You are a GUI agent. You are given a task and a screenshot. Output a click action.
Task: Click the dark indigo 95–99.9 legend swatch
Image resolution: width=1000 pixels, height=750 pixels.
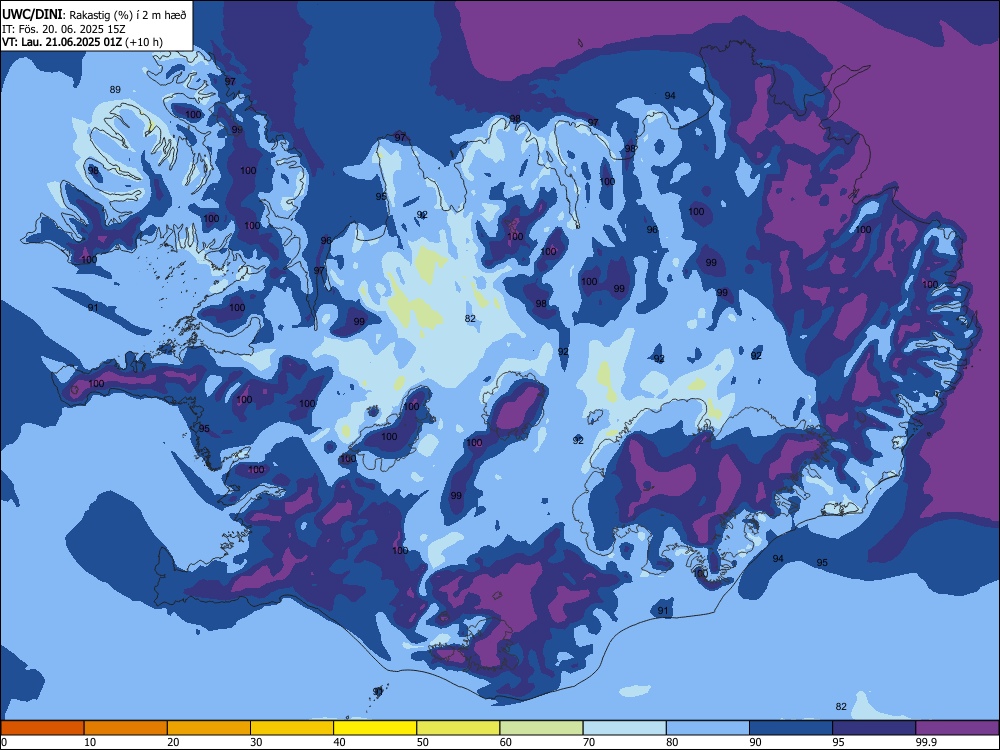pos(874,728)
